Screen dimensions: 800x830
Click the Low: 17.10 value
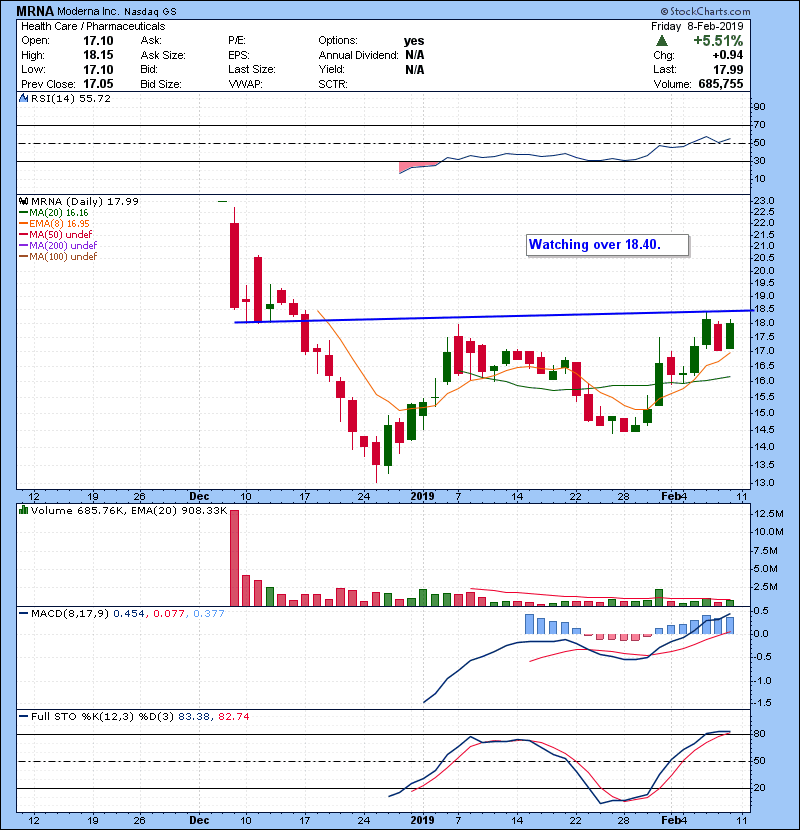(98, 69)
